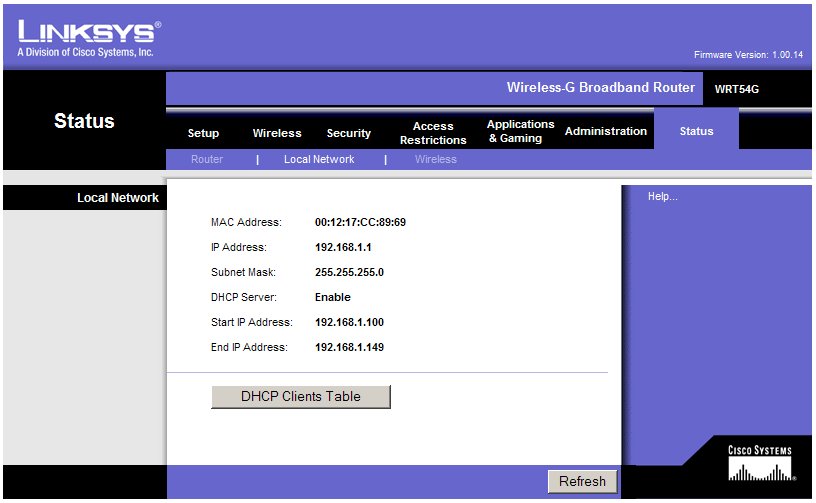816x503 pixels.
Task: Click the Local Network section heading
Action: 118,198
